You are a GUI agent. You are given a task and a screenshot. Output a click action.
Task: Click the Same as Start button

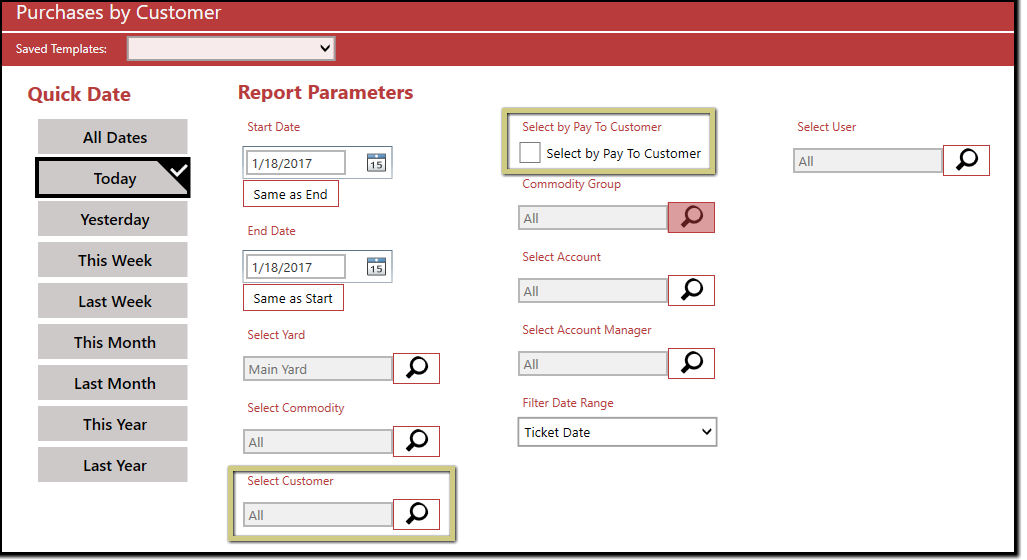(x=293, y=298)
